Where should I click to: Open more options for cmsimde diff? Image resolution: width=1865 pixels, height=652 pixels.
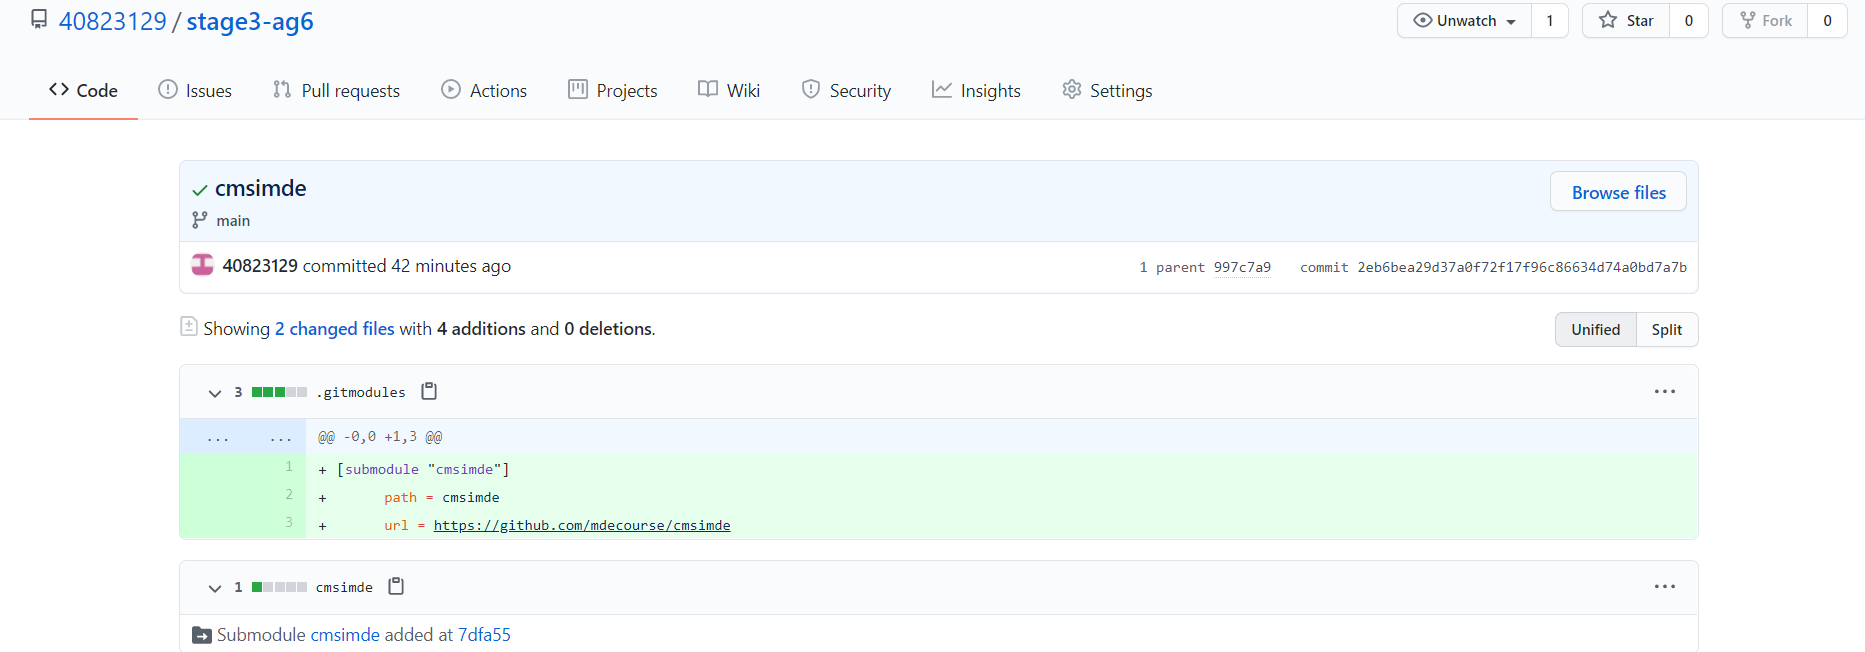[1664, 586]
